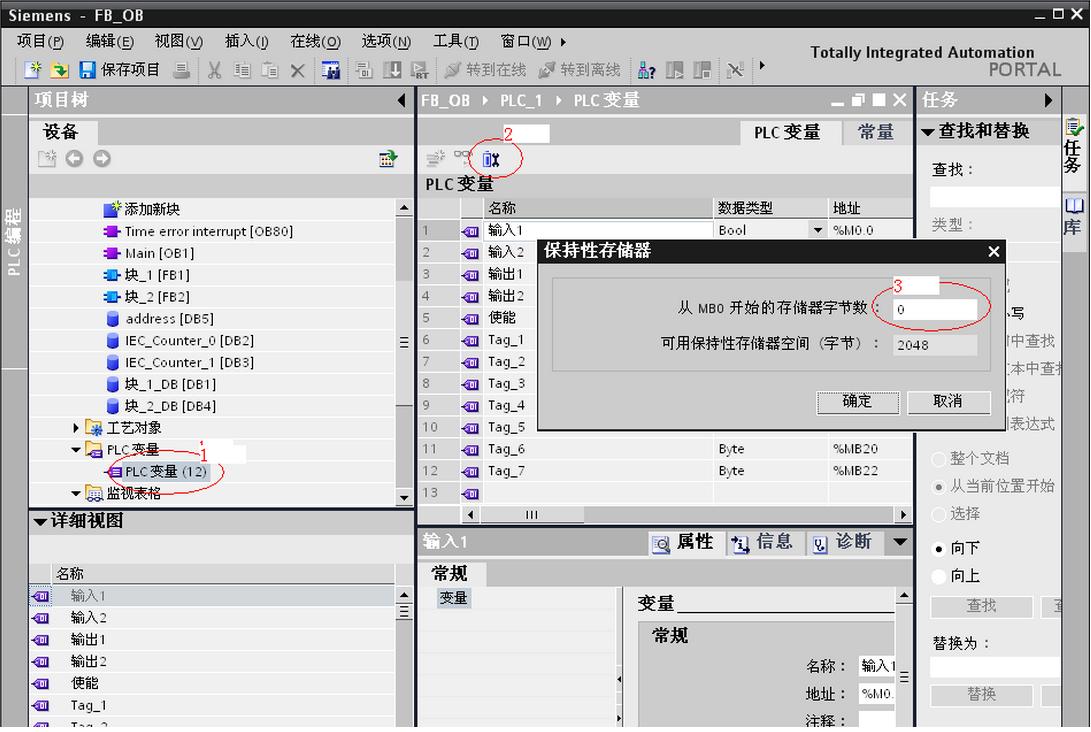
Task: Click the Download to device icon
Action: click(x=392, y=70)
